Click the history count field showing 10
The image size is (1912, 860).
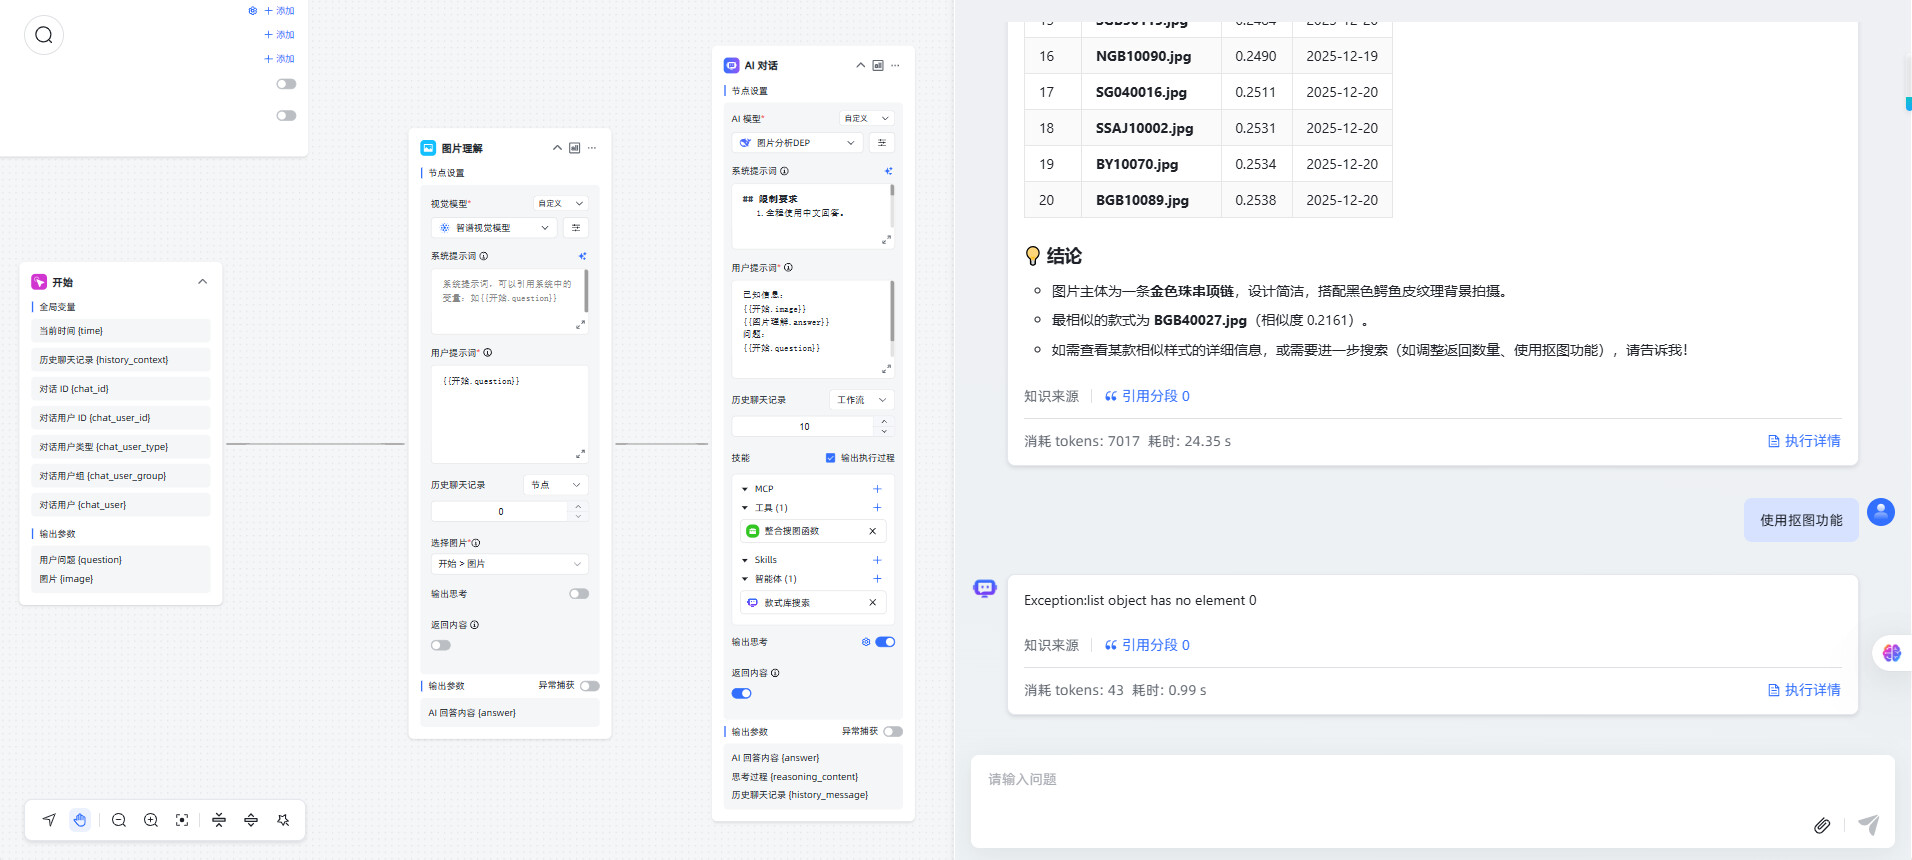(x=805, y=427)
